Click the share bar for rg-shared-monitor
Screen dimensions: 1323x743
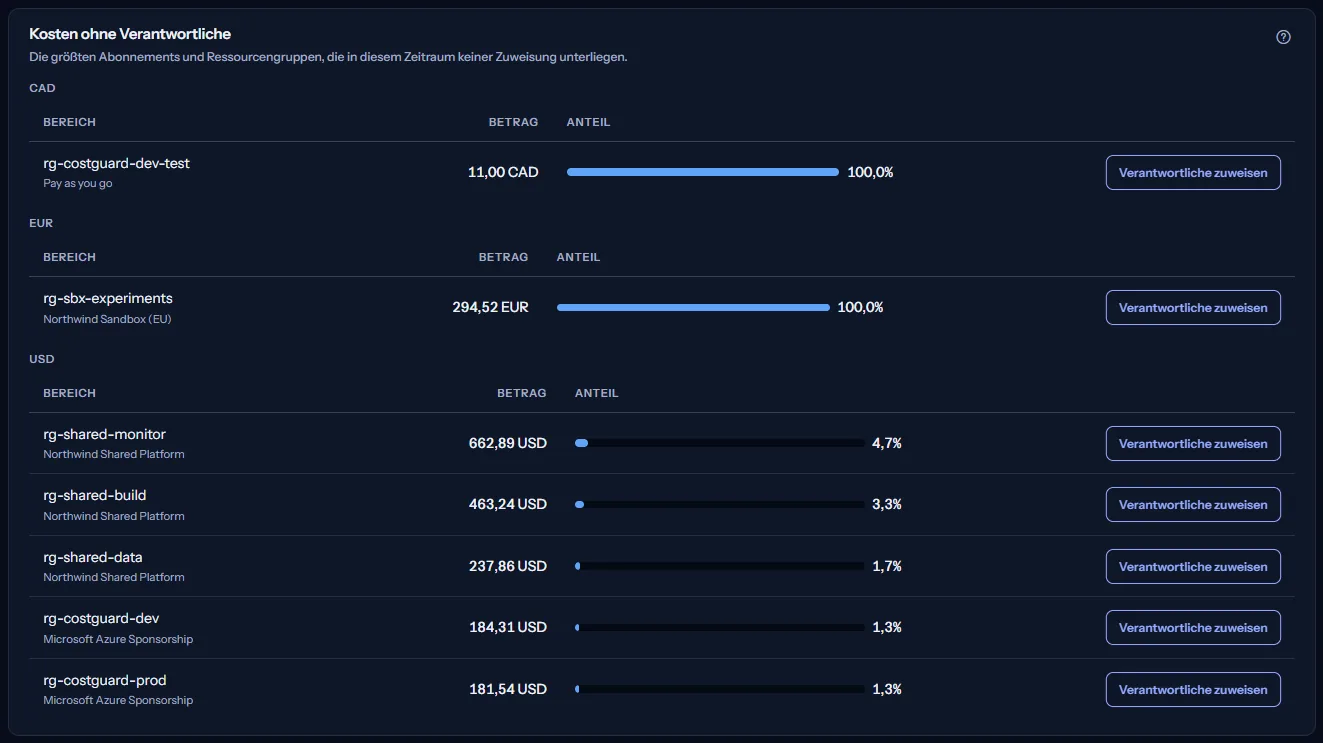[720, 443]
